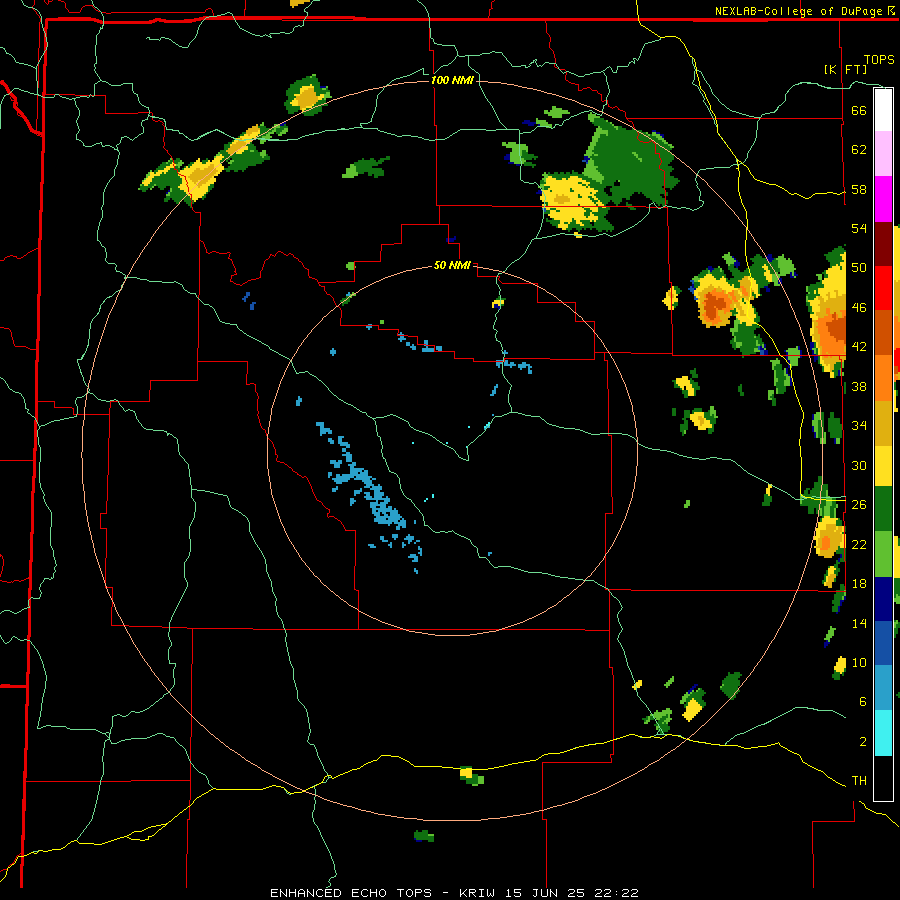The image size is (900, 900).
Task: Click the 38 scale value label
Action: pos(859,386)
